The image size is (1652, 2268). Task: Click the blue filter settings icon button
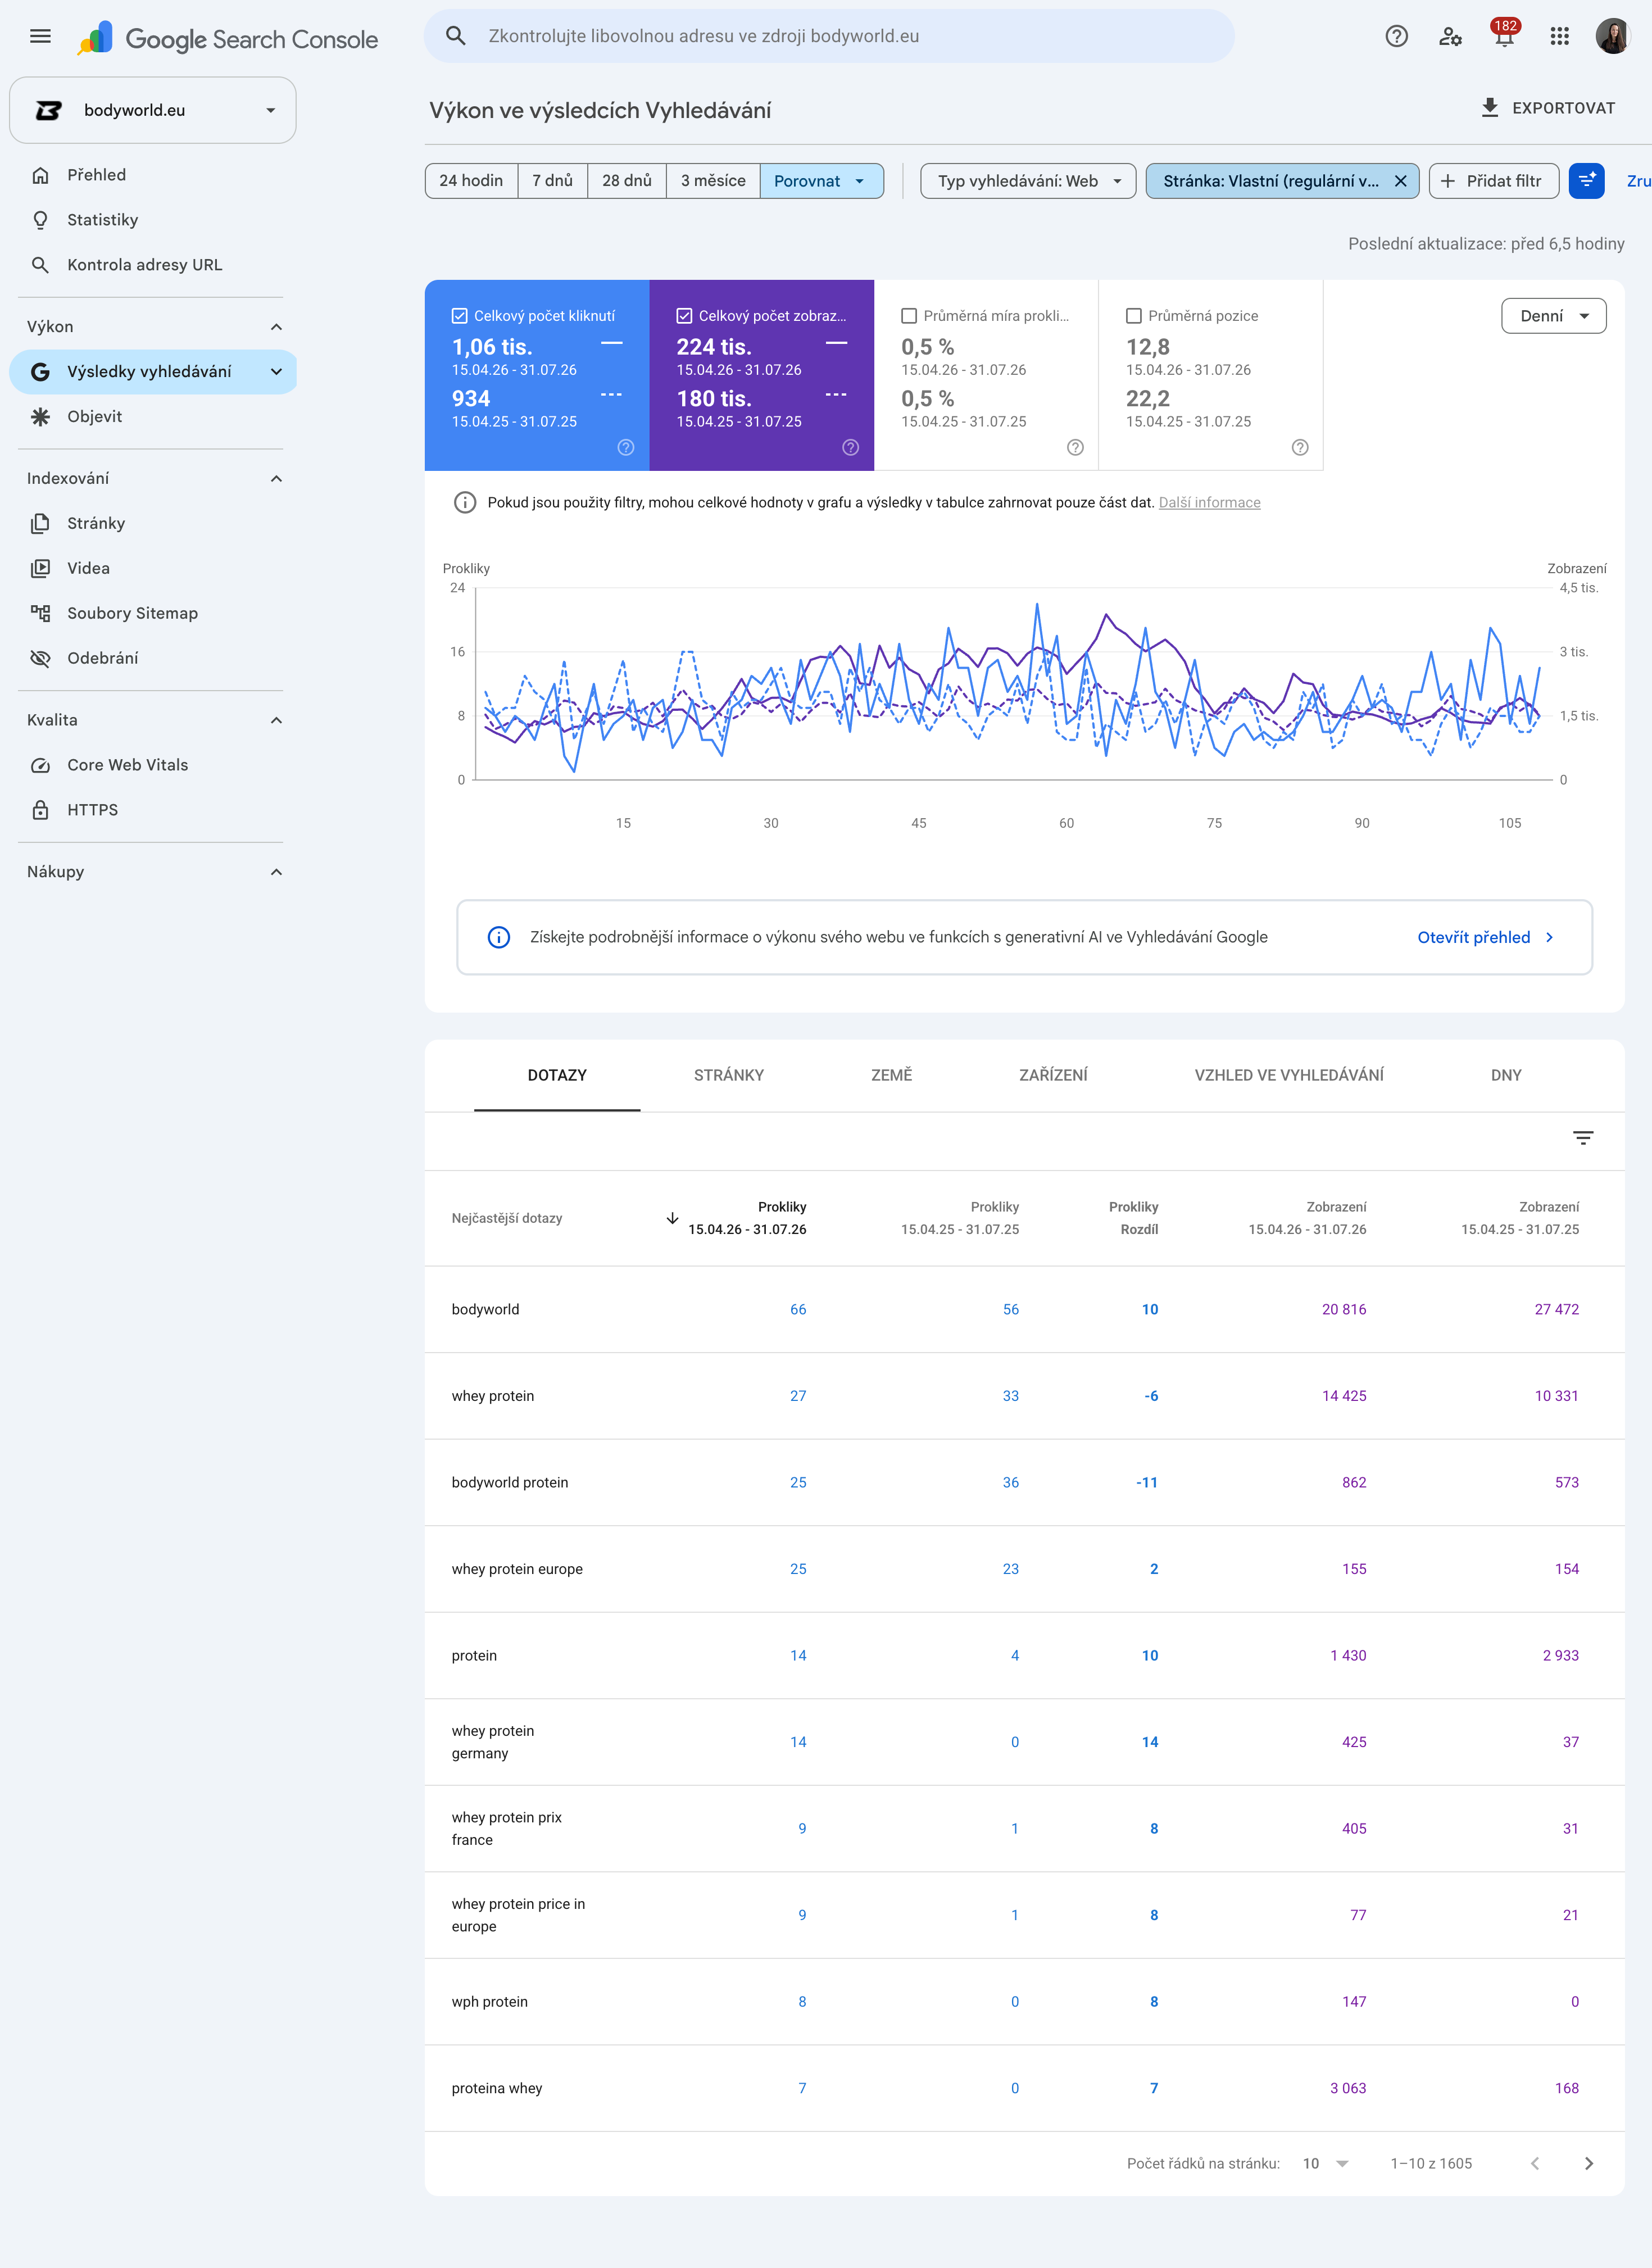point(1586,181)
